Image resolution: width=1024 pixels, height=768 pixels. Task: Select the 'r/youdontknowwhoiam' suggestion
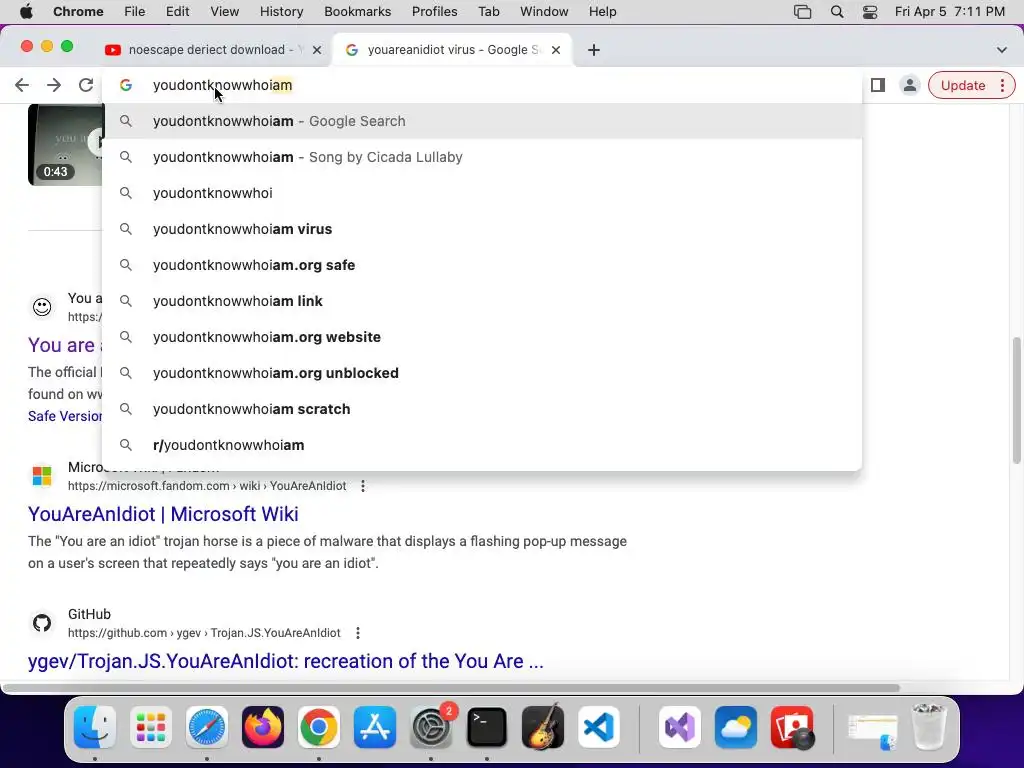coord(483,444)
